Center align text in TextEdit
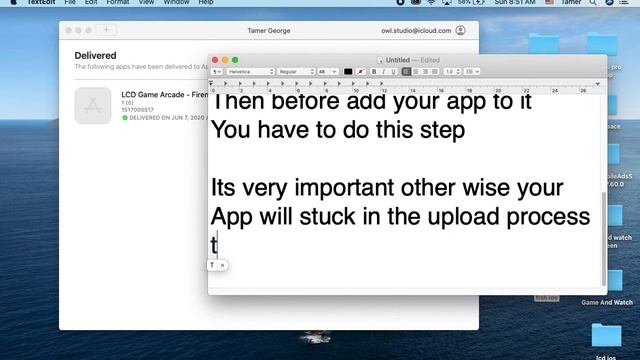 point(416,72)
